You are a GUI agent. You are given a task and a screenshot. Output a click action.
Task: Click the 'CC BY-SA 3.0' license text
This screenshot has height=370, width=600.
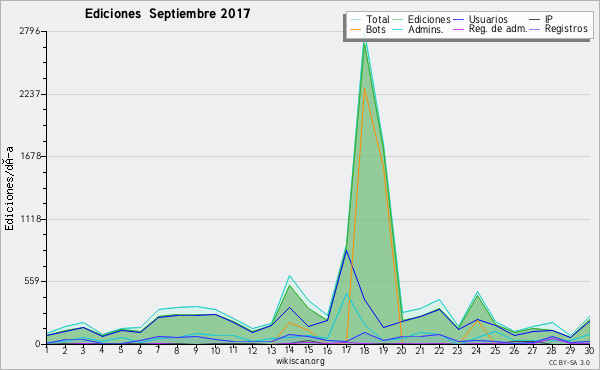coord(569,362)
